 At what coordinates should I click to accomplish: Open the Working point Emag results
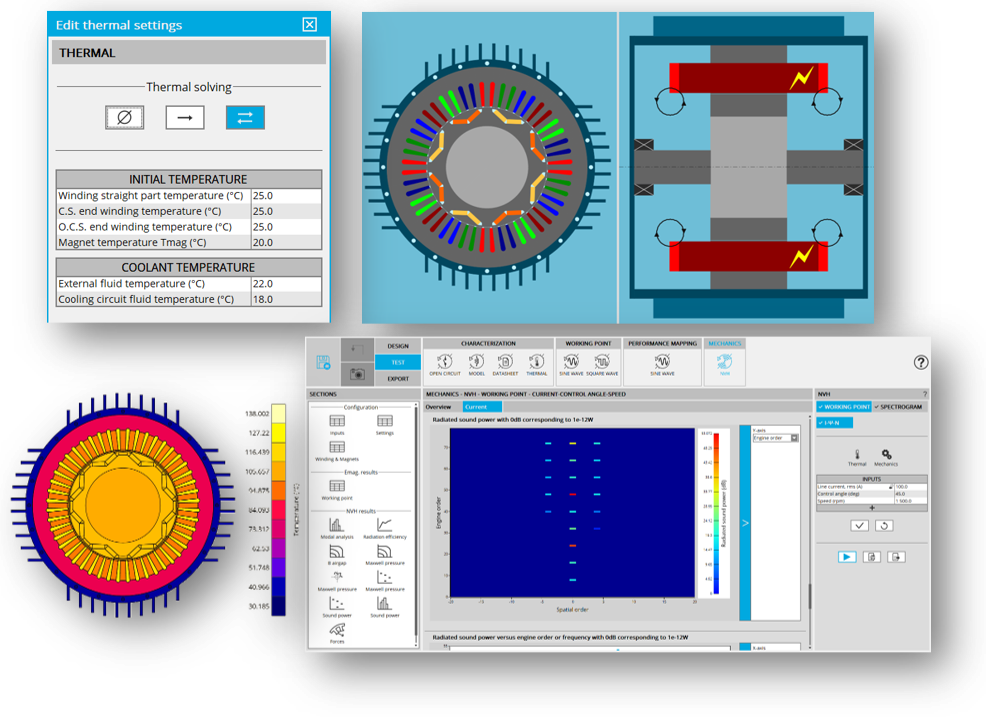pyautogui.click(x=337, y=490)
